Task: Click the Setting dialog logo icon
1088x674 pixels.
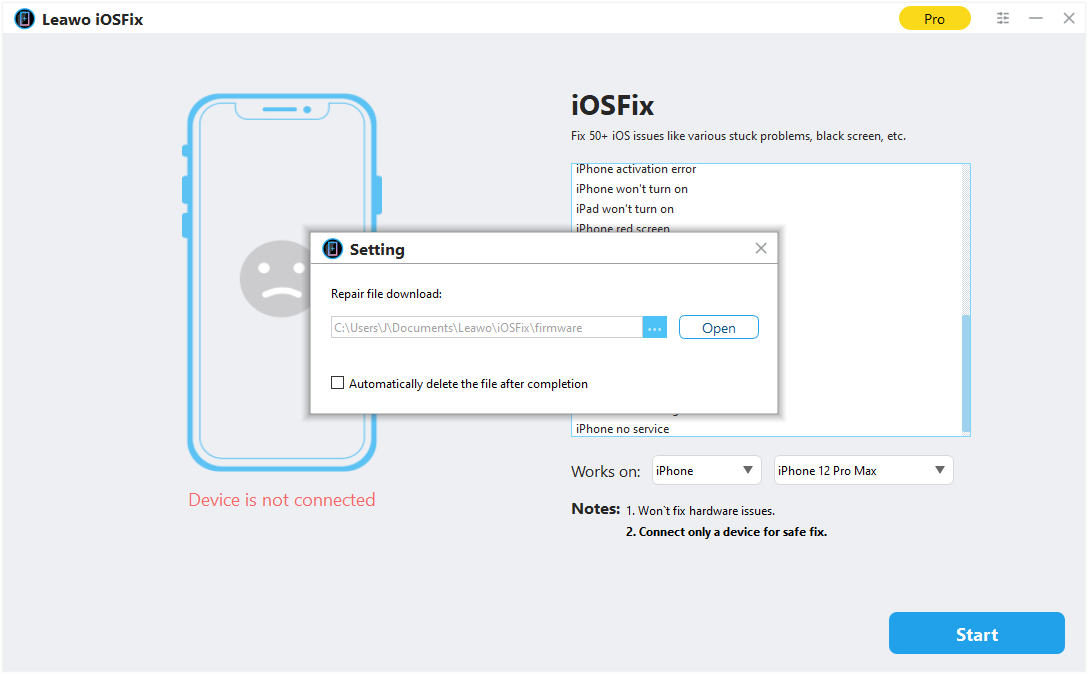Action: (x=332, y=248)
